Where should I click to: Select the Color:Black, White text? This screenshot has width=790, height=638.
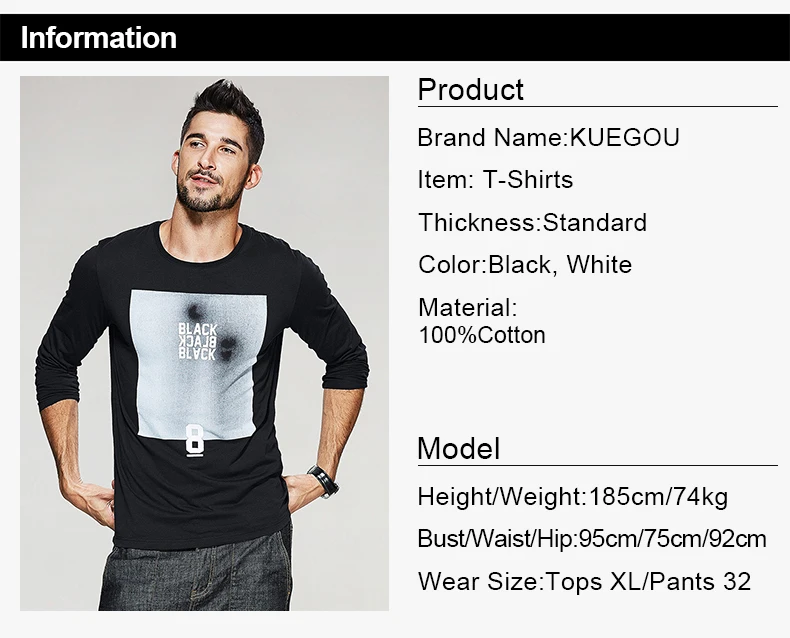click(x=525, y=265)
